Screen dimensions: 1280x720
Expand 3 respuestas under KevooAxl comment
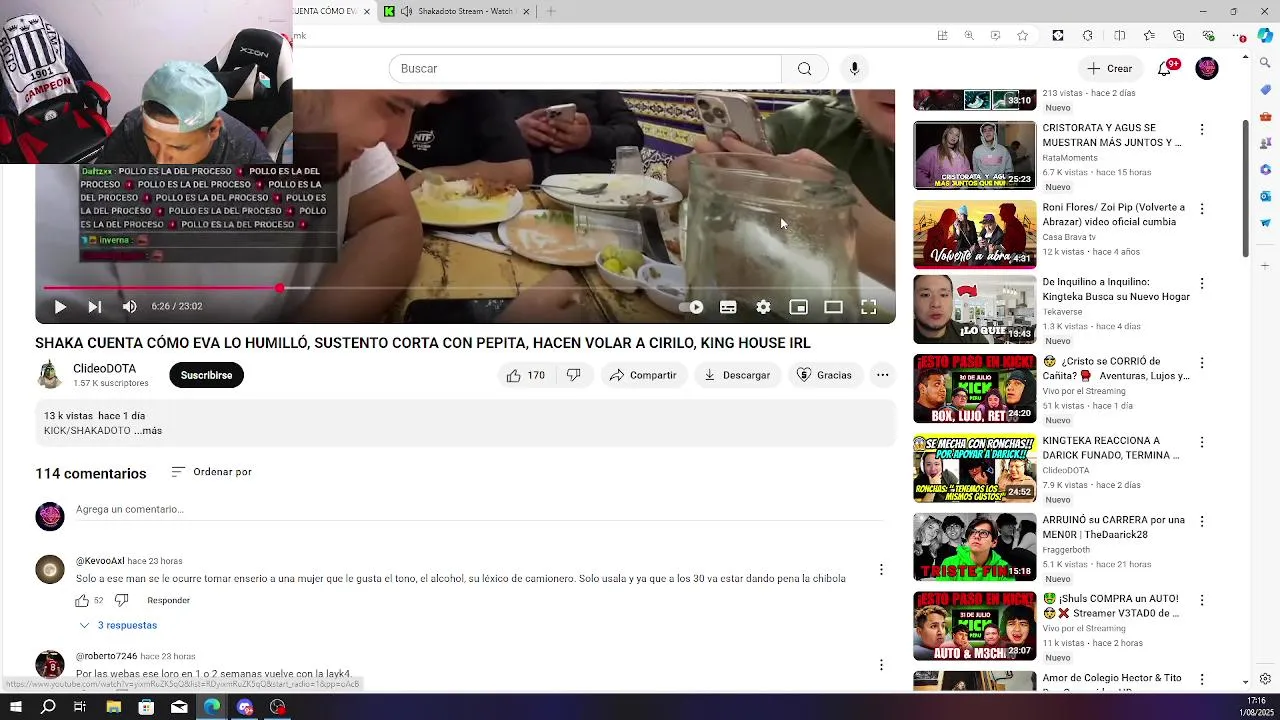[118, 625]
